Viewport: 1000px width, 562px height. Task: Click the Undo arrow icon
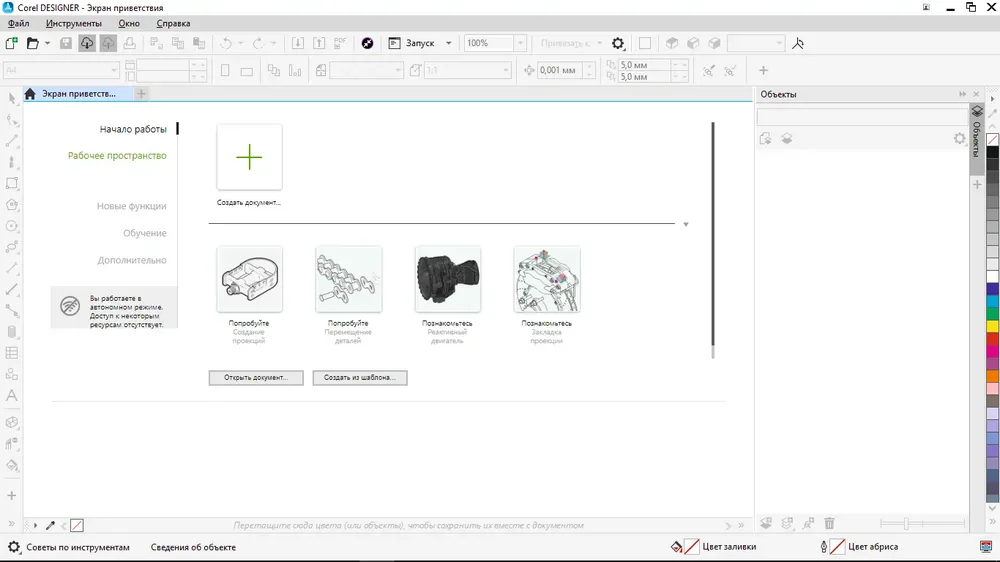pyautogui.click(x=226, y=43)
